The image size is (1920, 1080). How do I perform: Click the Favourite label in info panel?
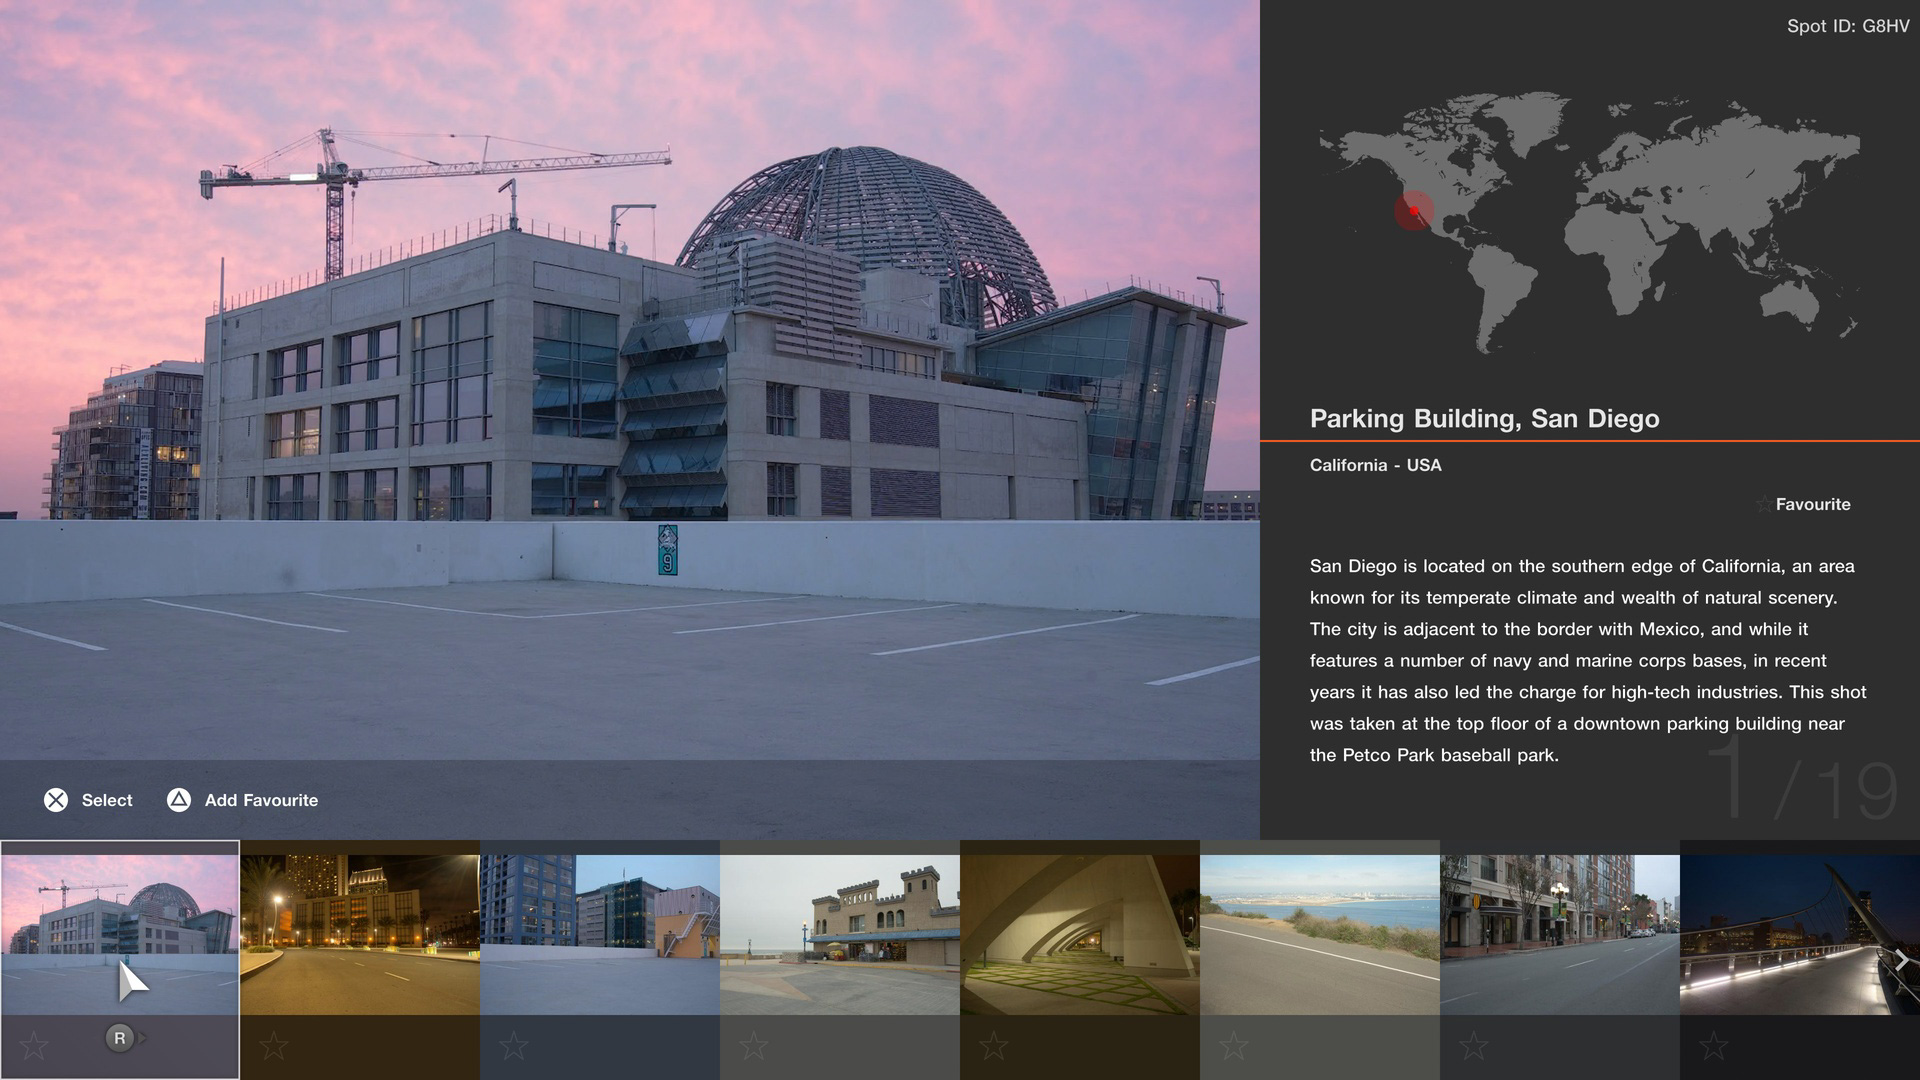tap(1812, 504)
